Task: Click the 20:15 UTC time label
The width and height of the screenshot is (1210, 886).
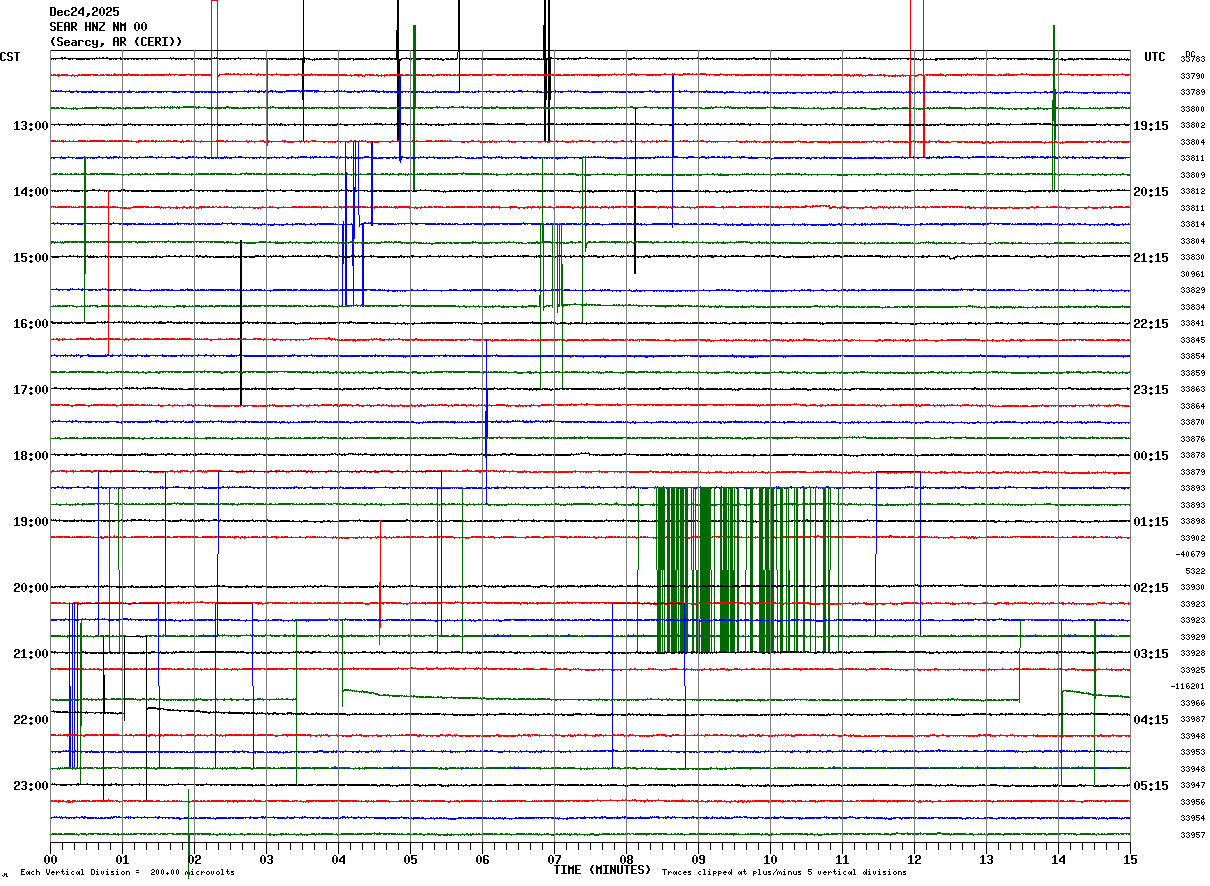Action: 1151,192
